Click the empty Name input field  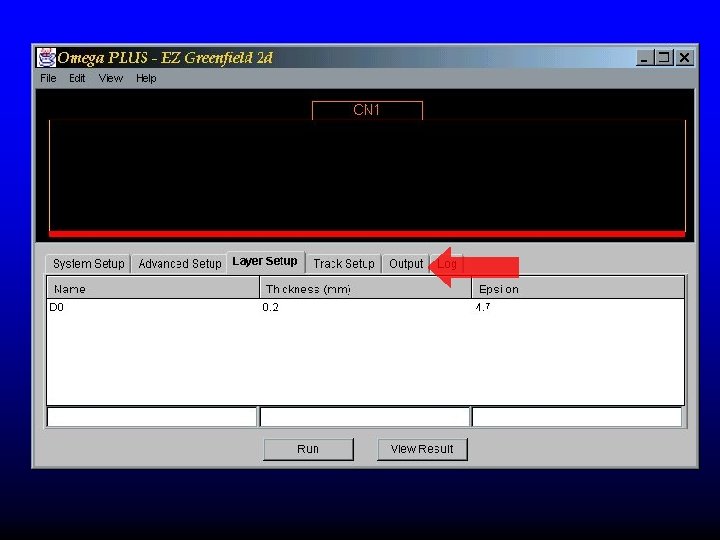(x=152, y=417)
